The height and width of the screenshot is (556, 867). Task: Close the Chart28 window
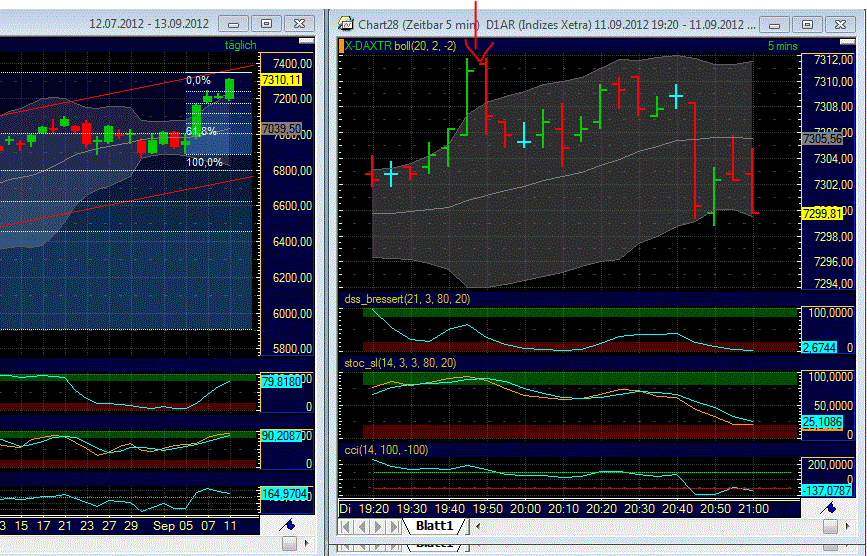(x=840, y=24)
